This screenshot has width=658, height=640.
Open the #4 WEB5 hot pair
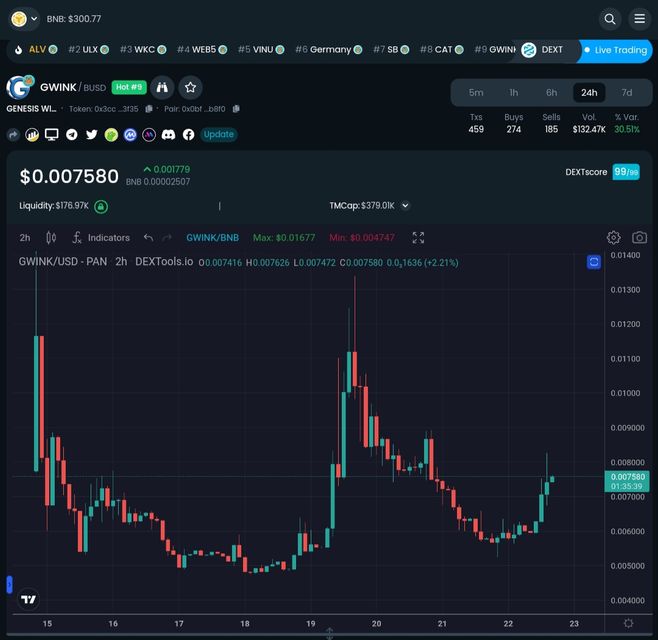(x=202, y=50)
